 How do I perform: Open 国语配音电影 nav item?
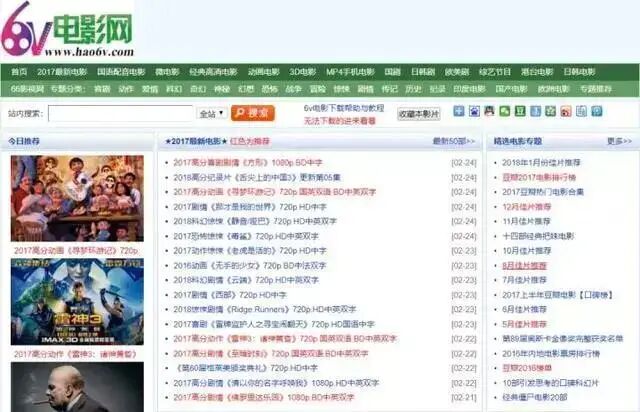point(121,72)
